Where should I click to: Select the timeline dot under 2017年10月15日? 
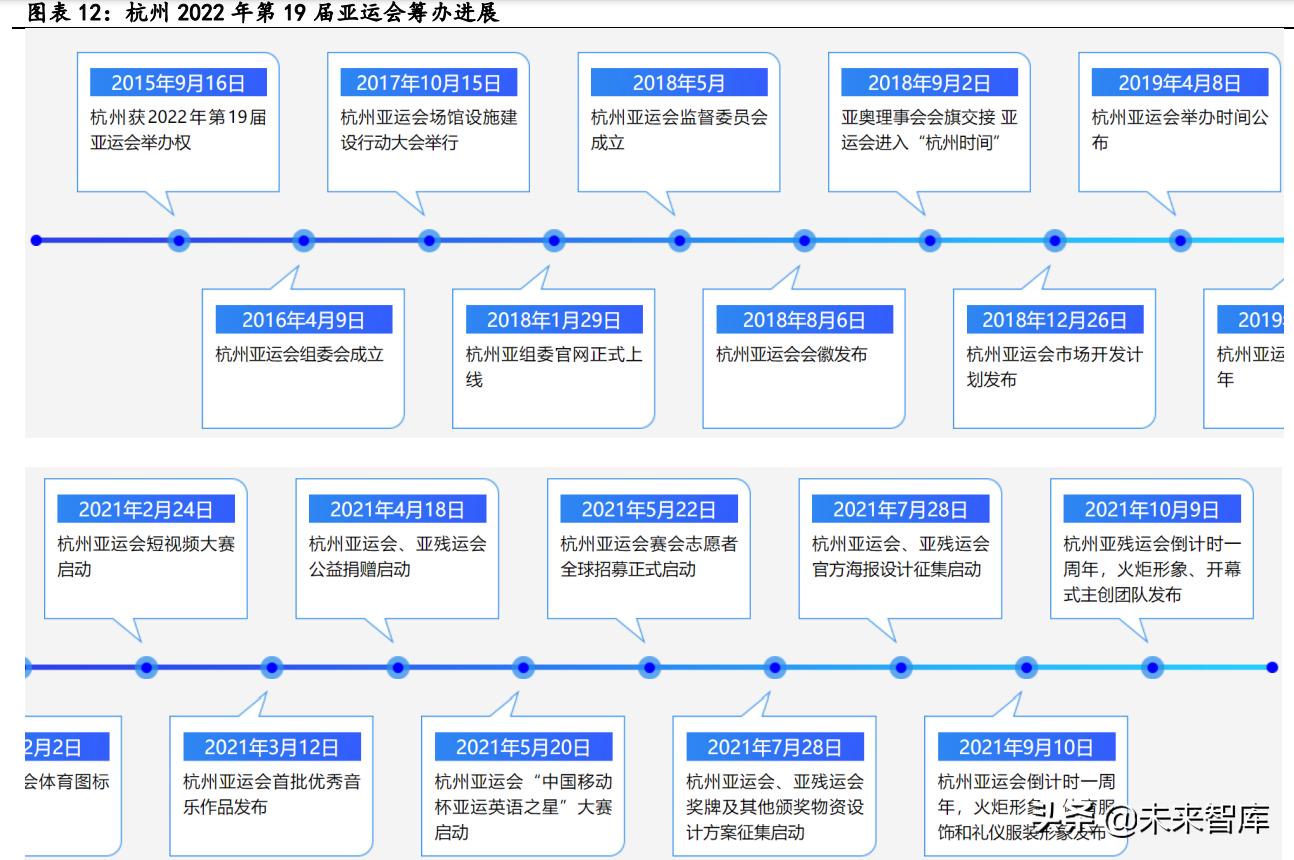coord(429,240)
